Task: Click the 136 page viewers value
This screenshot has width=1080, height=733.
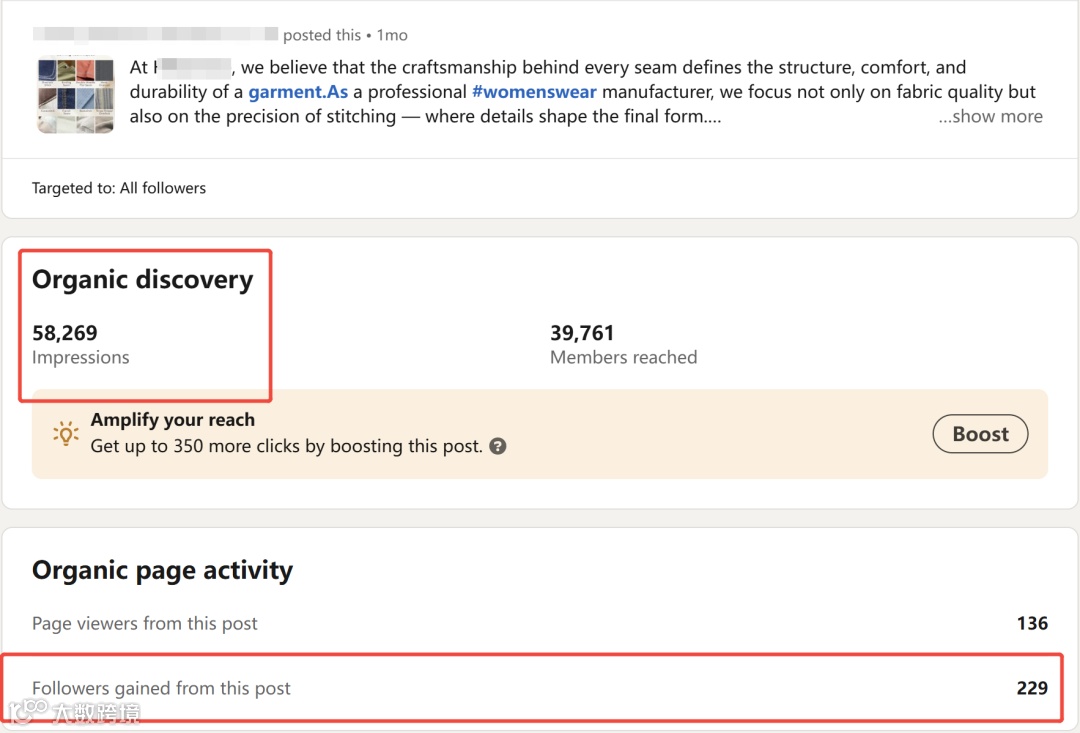Action: [1032, 623]
